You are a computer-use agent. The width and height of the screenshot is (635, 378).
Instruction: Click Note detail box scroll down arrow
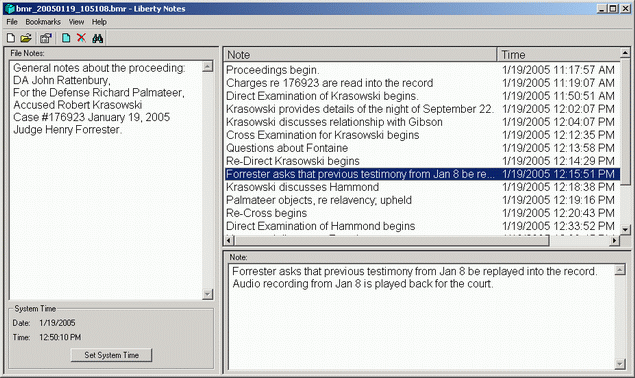click(x=620, y=364)
